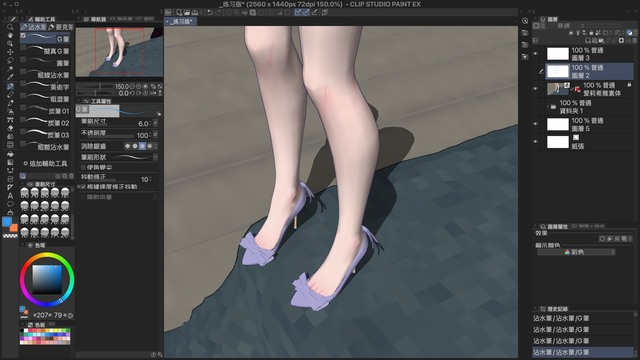This screenshot has width=640, height=360.
Task: Select the Pencil tool
Action: 10,95
